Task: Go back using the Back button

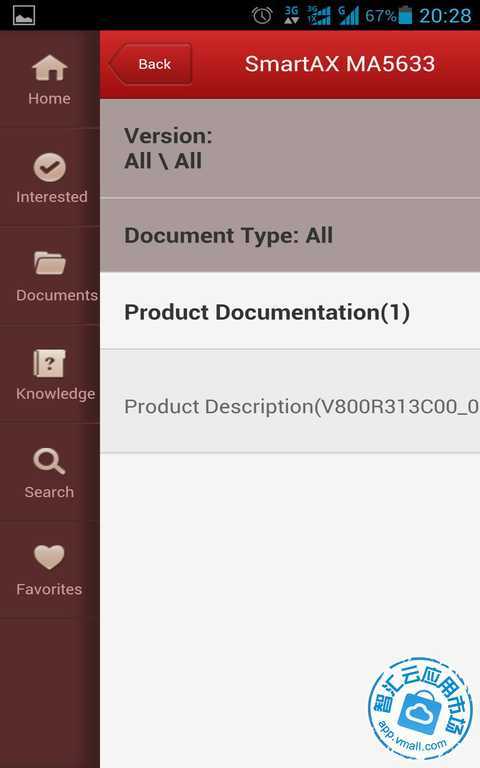Action: [x=150, y=64]
